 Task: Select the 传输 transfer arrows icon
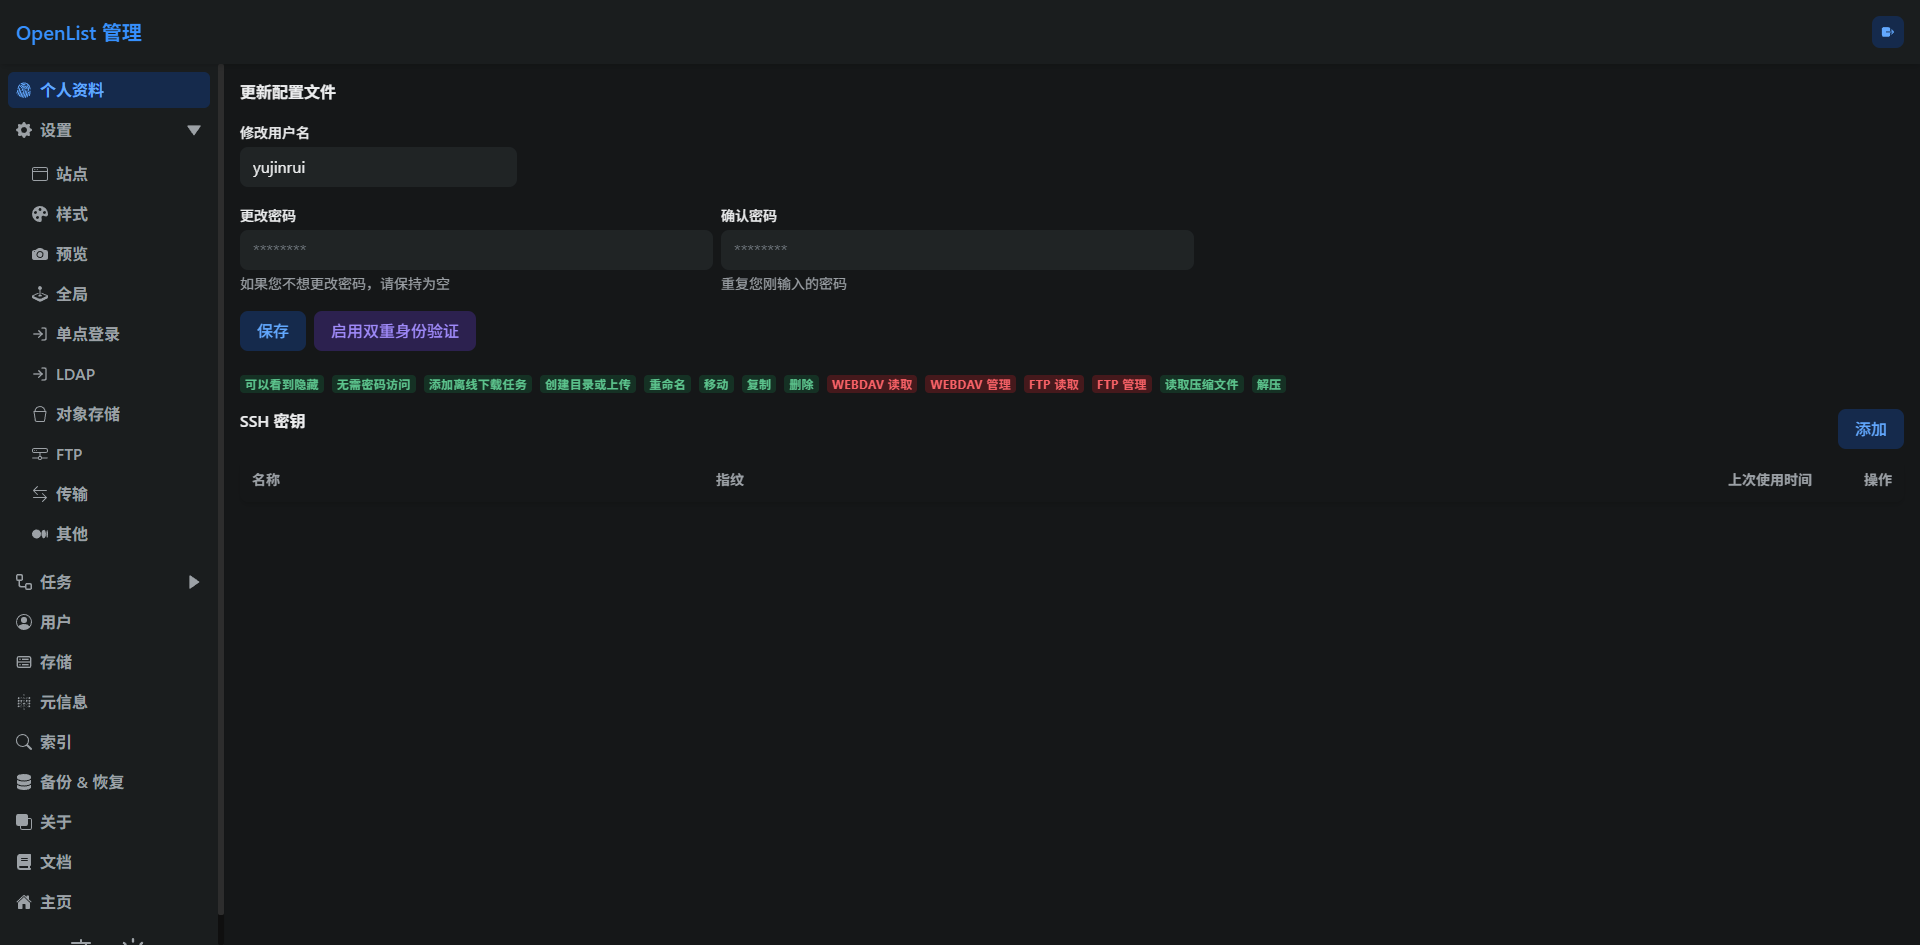pyautogui.click(x=40, y=494)
